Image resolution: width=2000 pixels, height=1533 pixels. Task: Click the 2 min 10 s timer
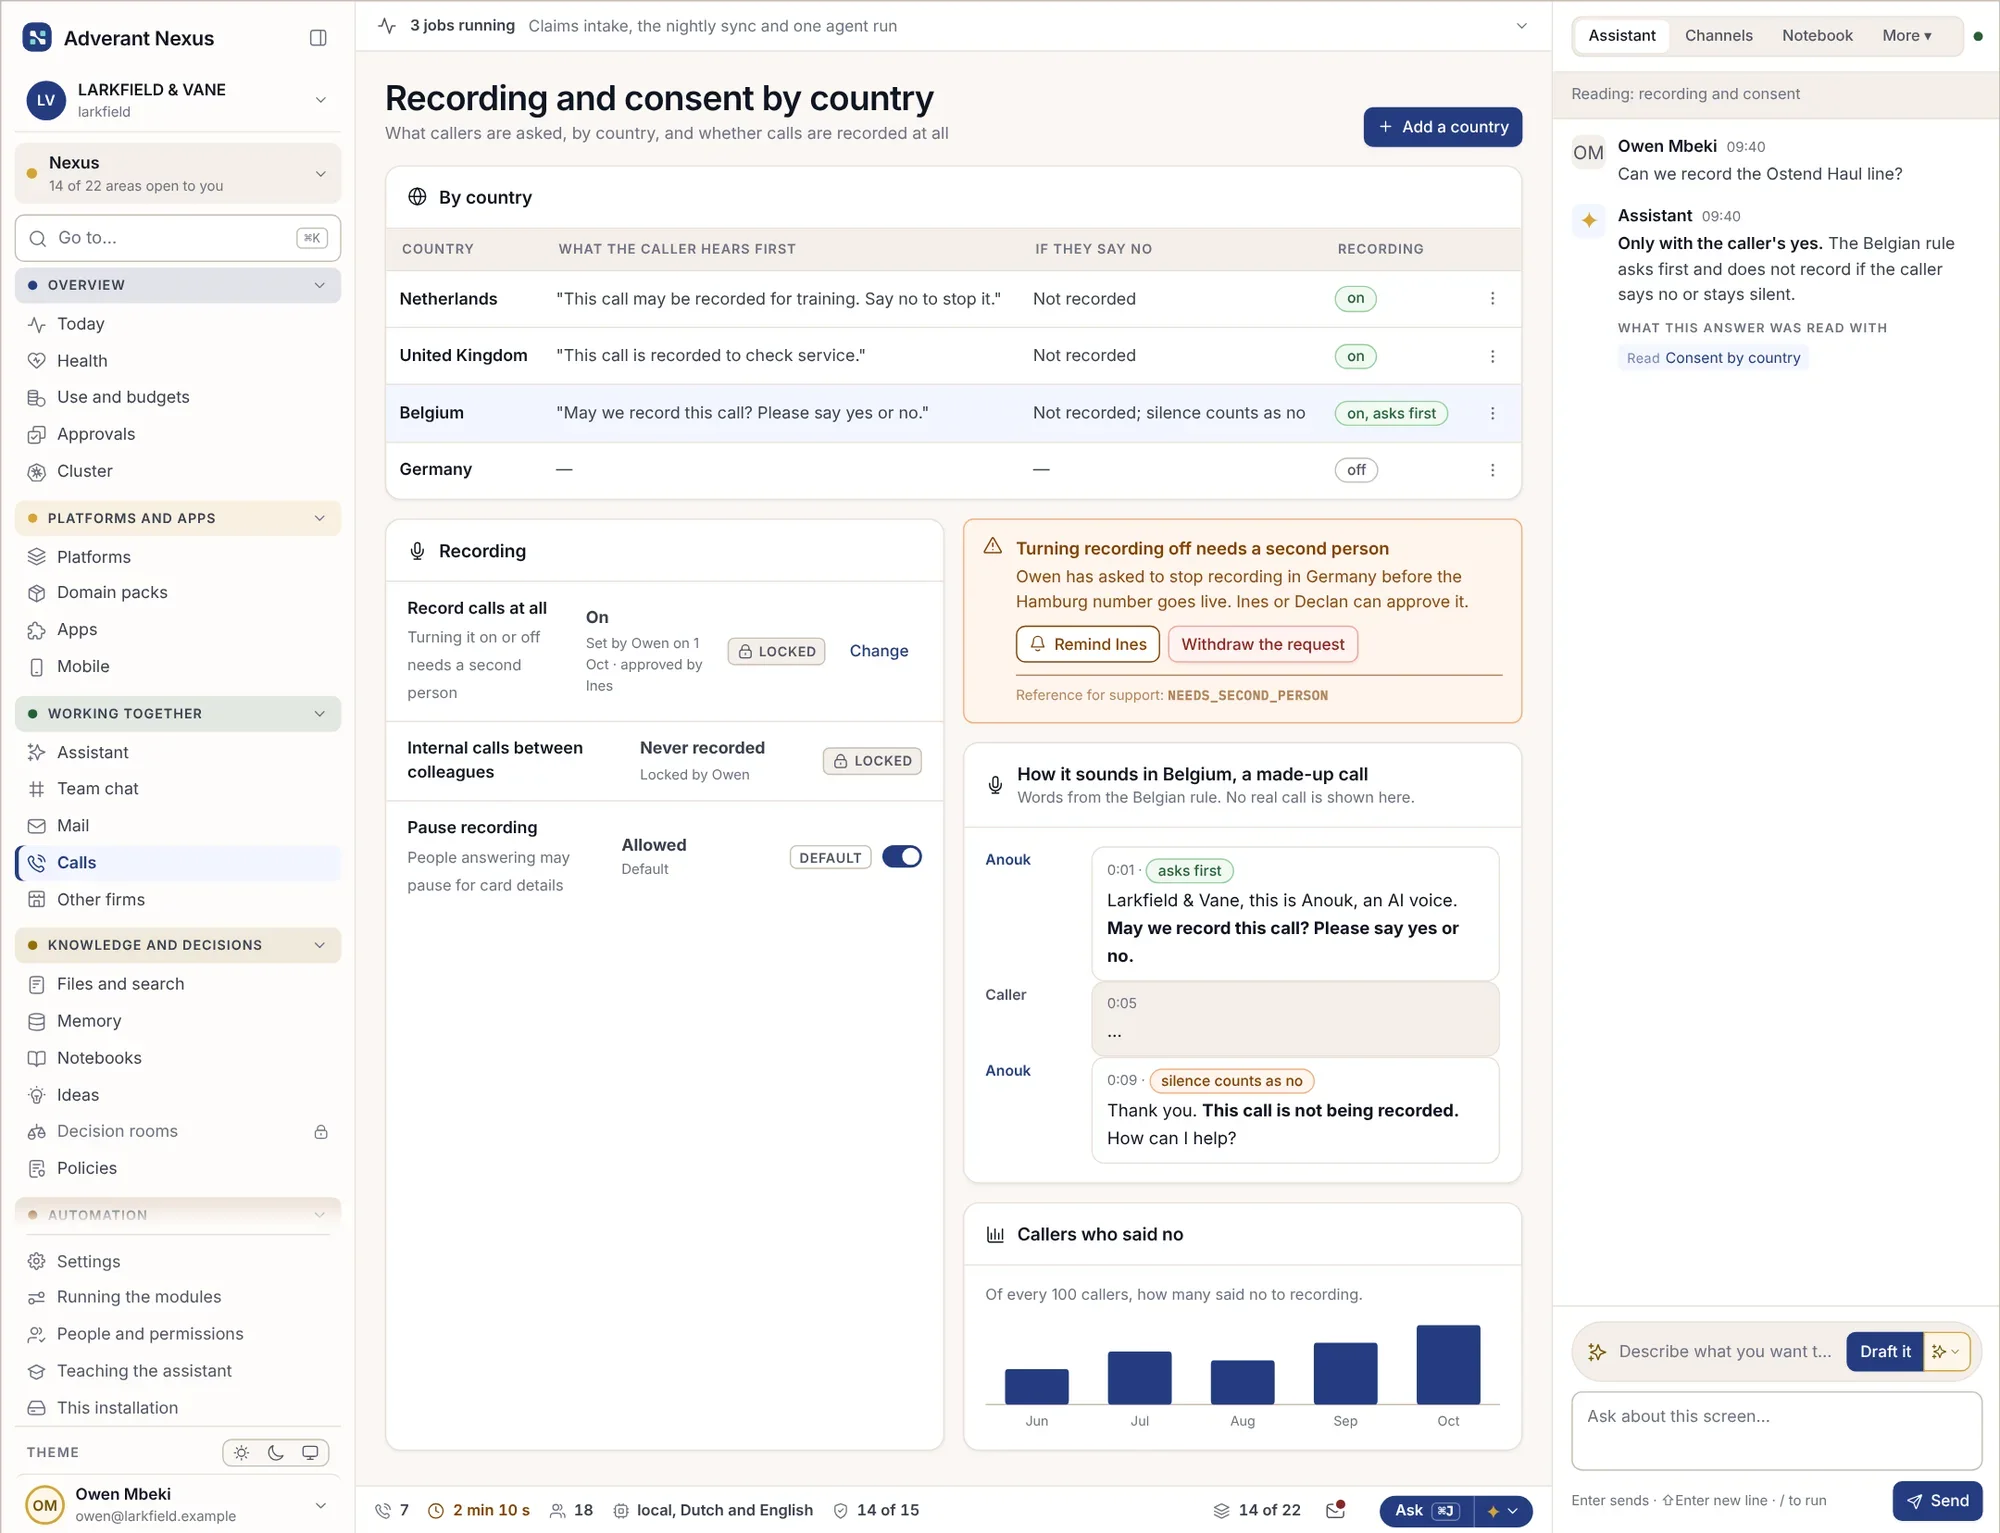click(x=479, y=1510)
